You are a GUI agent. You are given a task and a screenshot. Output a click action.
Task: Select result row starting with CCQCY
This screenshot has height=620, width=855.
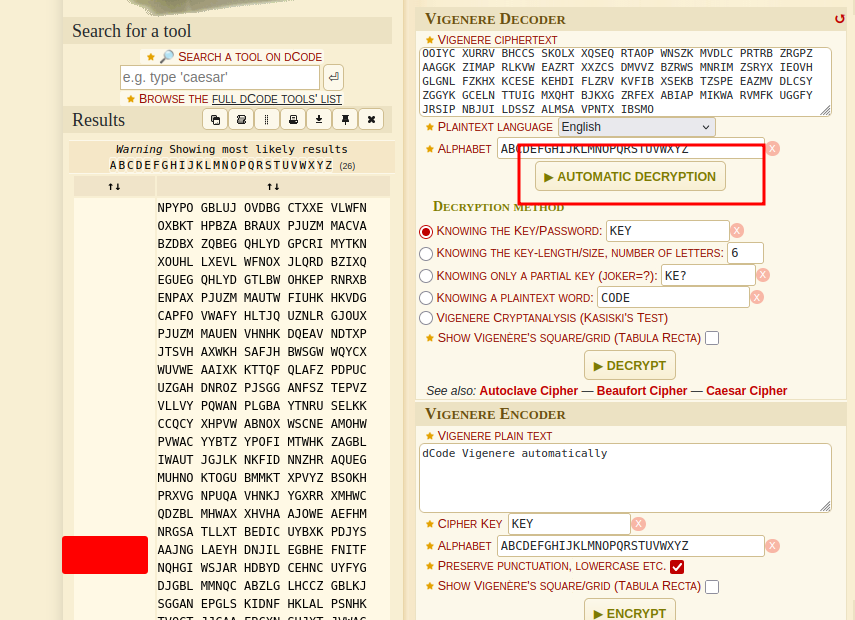pos(262,424)
